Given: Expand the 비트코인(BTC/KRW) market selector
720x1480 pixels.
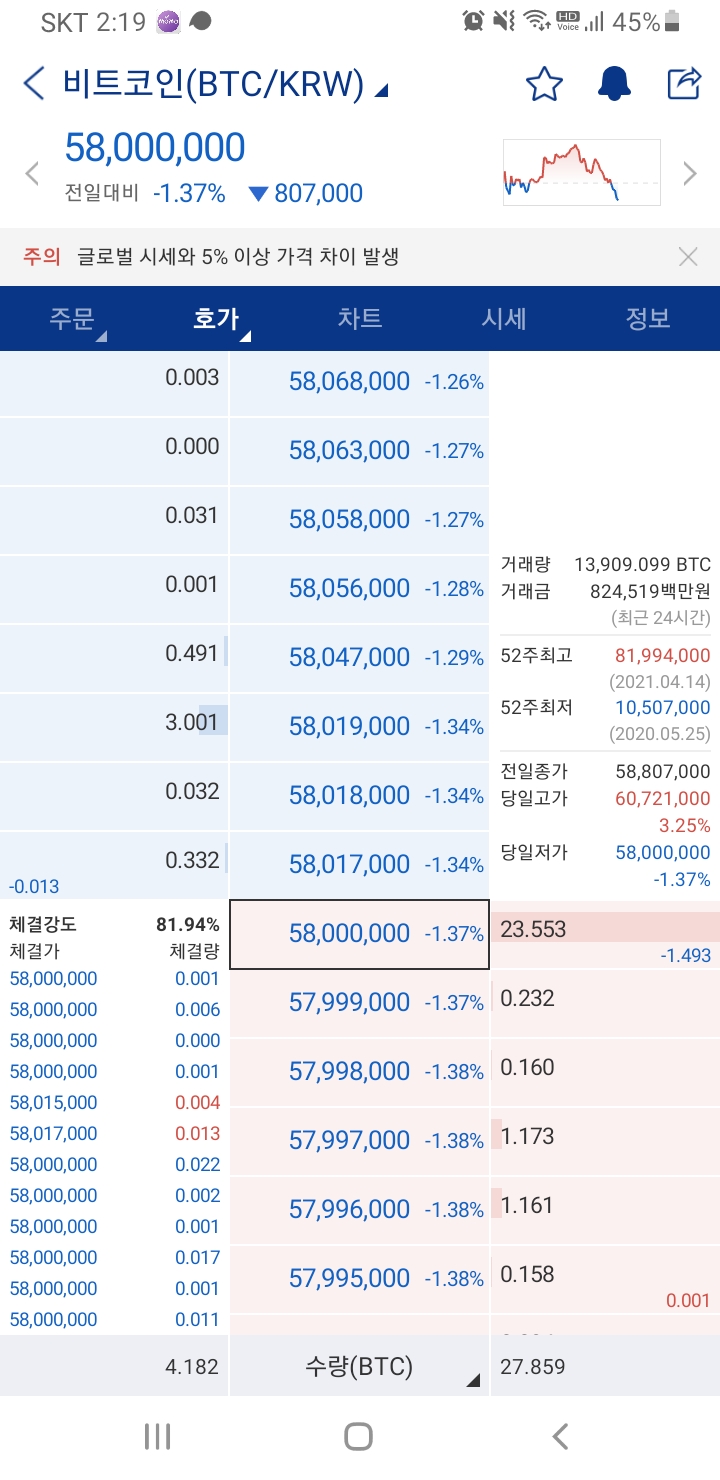Looking at the screenshot, I should click(225, 85).
